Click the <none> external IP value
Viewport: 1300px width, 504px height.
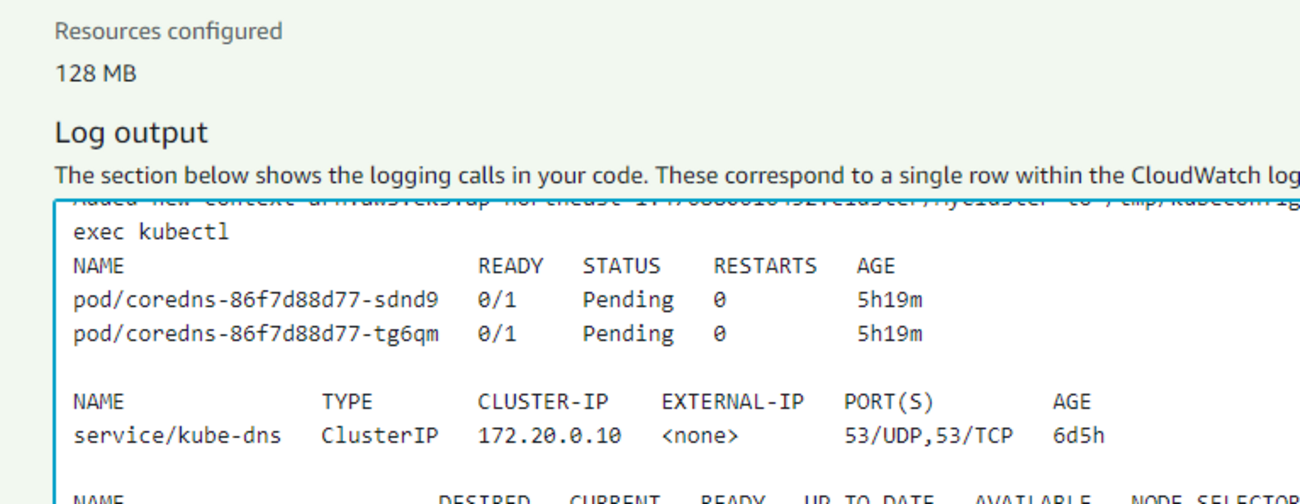tap(700, 436)
